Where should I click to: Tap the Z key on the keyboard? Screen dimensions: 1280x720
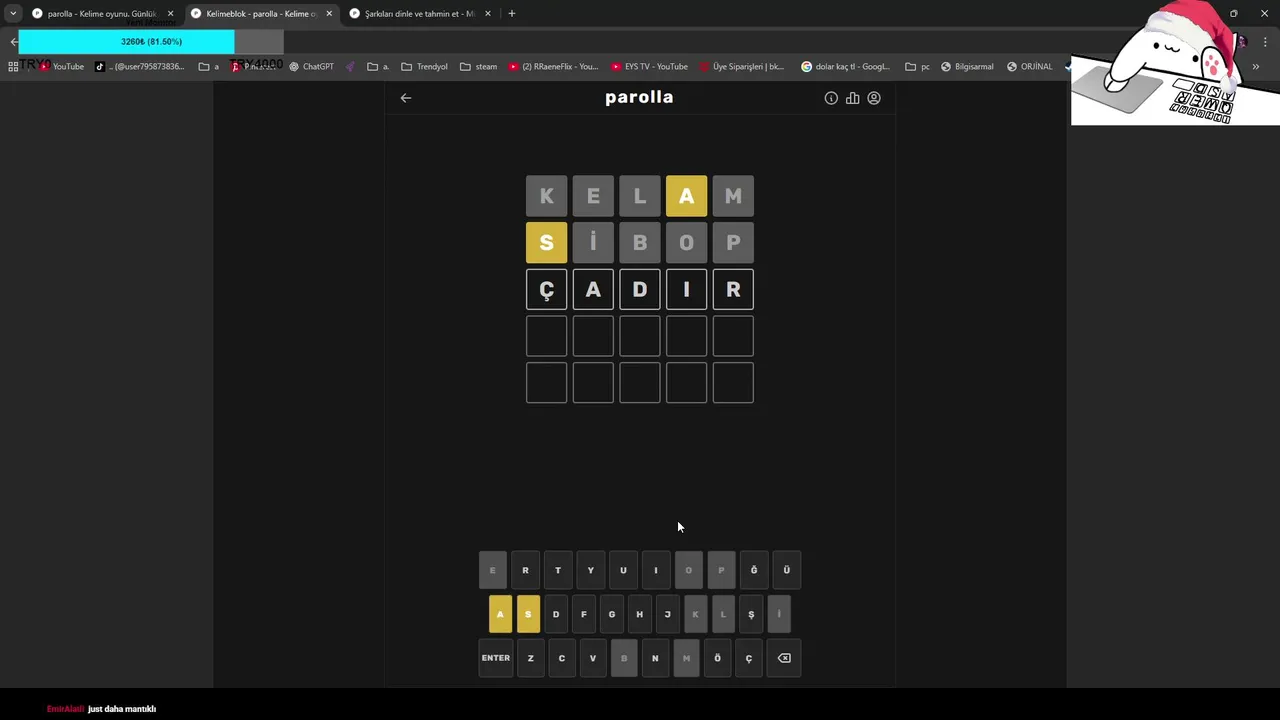(x=530, y=658)
